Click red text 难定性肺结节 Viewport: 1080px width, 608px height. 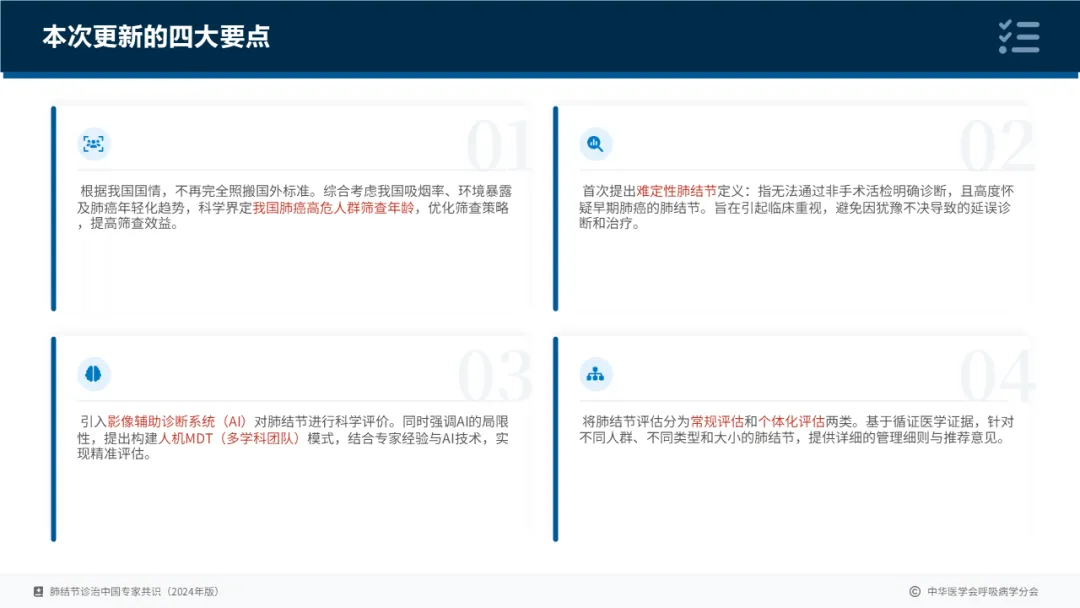[676, 191]
